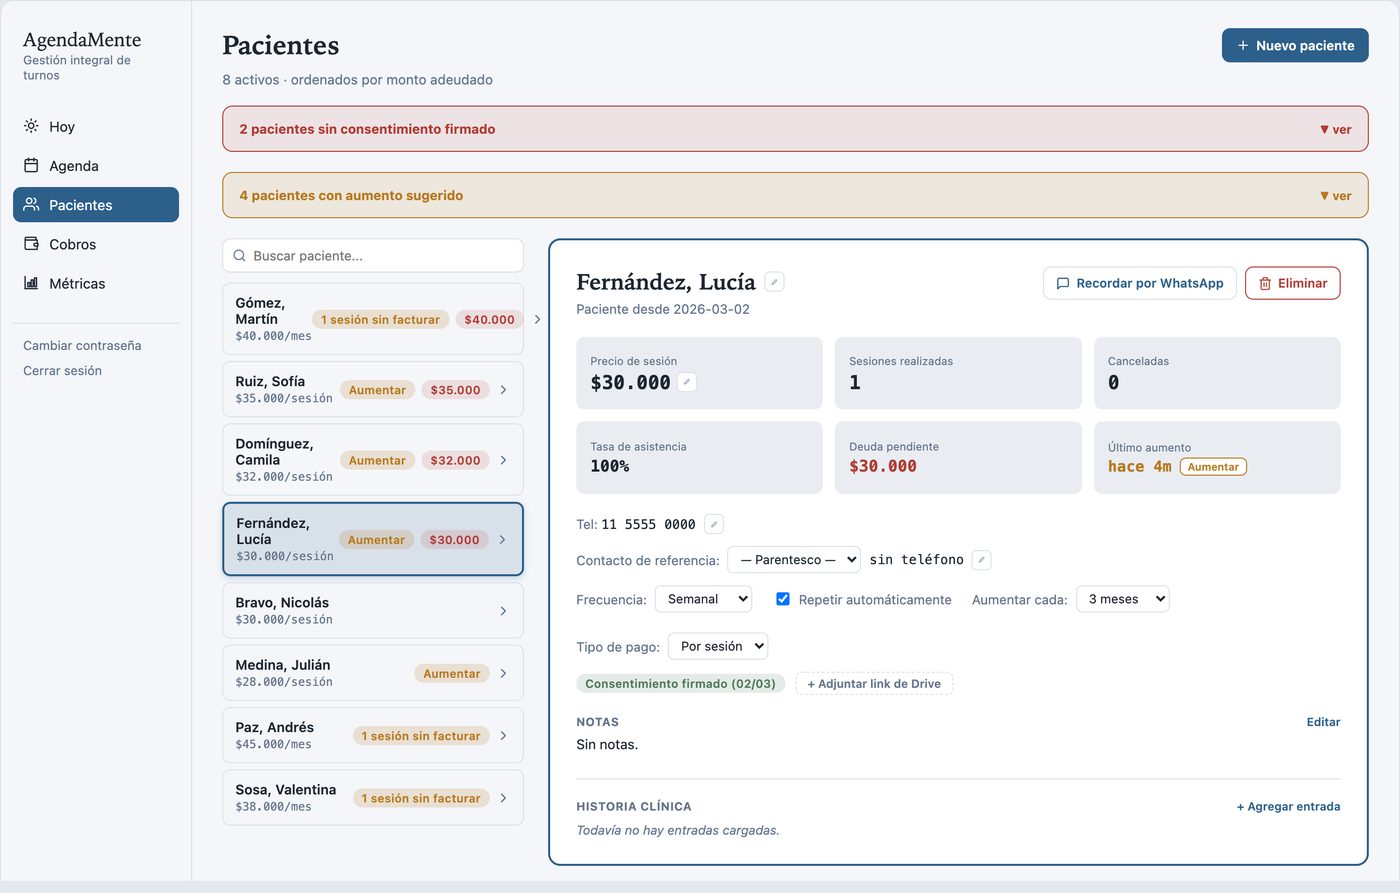Open the Parentesco dropdown
Image resolution: width=1400 pixels, height=893 pixels.
click(794, 560)
